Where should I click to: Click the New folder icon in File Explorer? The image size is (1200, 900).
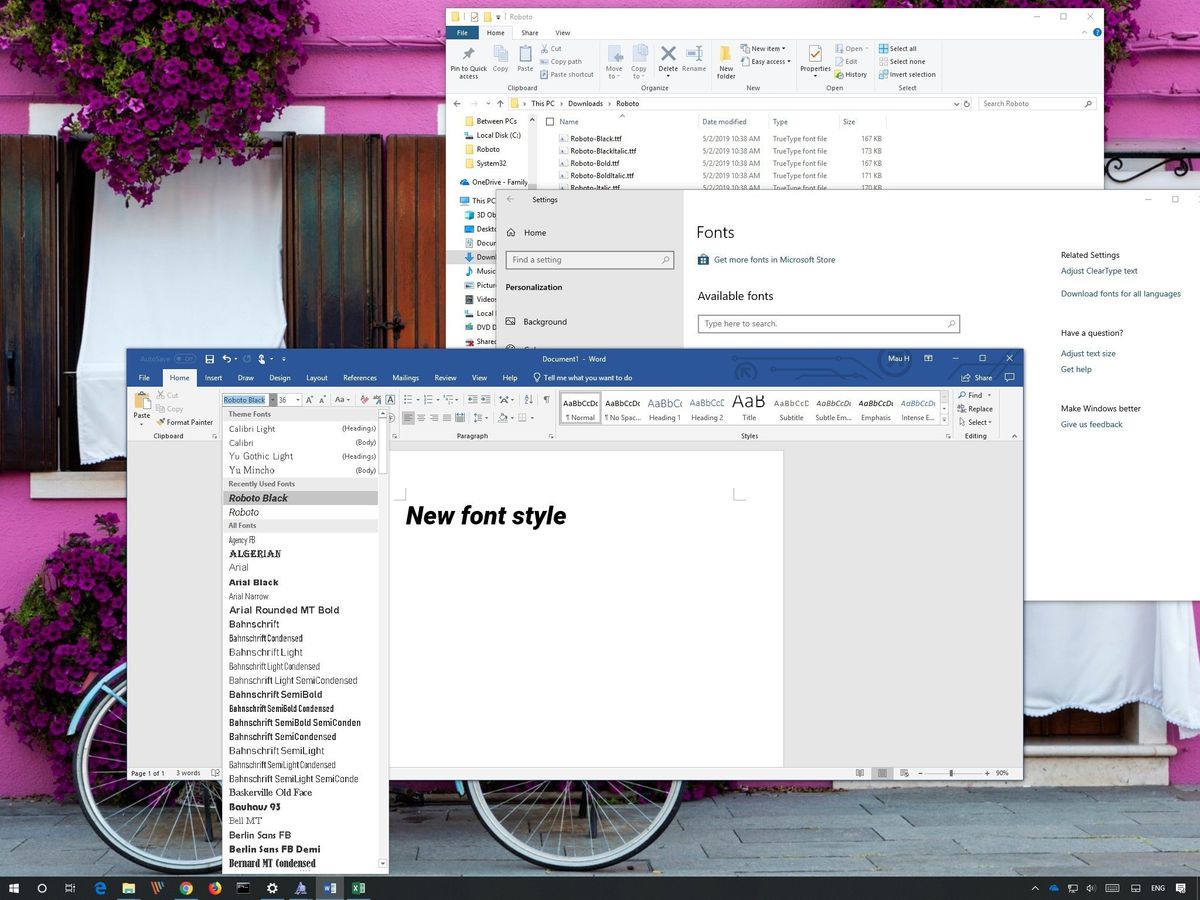726,64
